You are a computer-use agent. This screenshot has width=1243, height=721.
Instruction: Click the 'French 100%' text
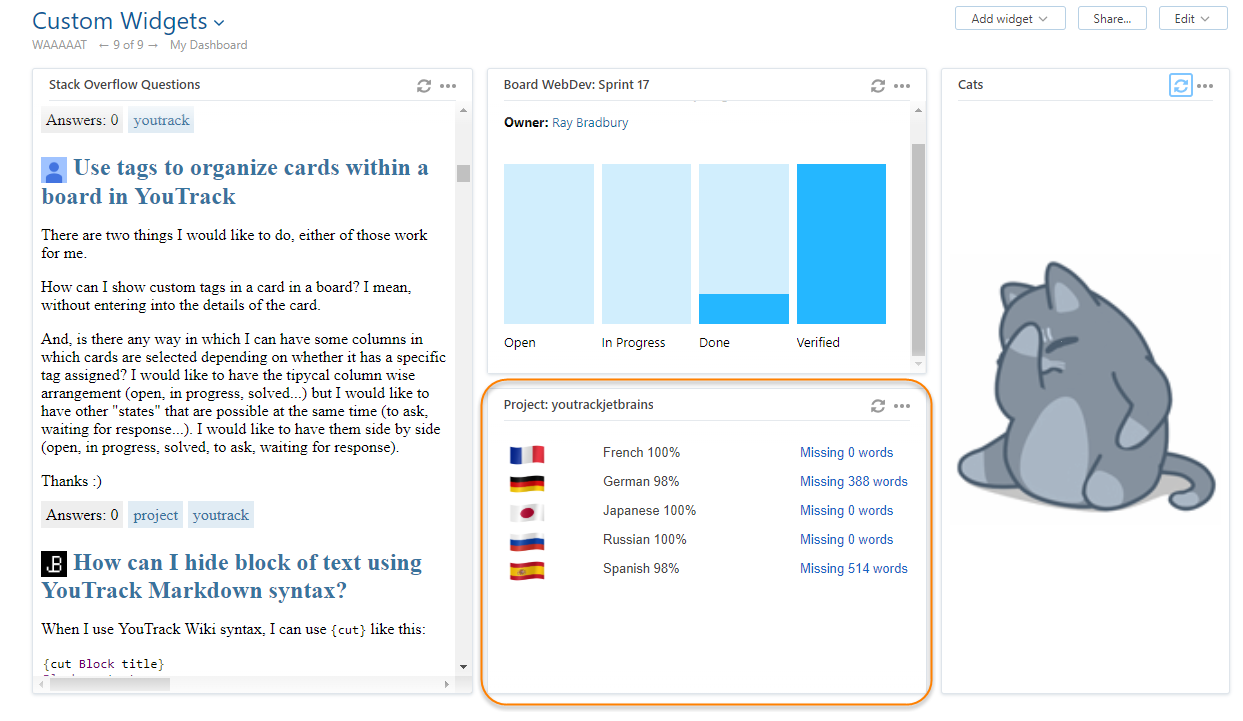tap(641, 452)
